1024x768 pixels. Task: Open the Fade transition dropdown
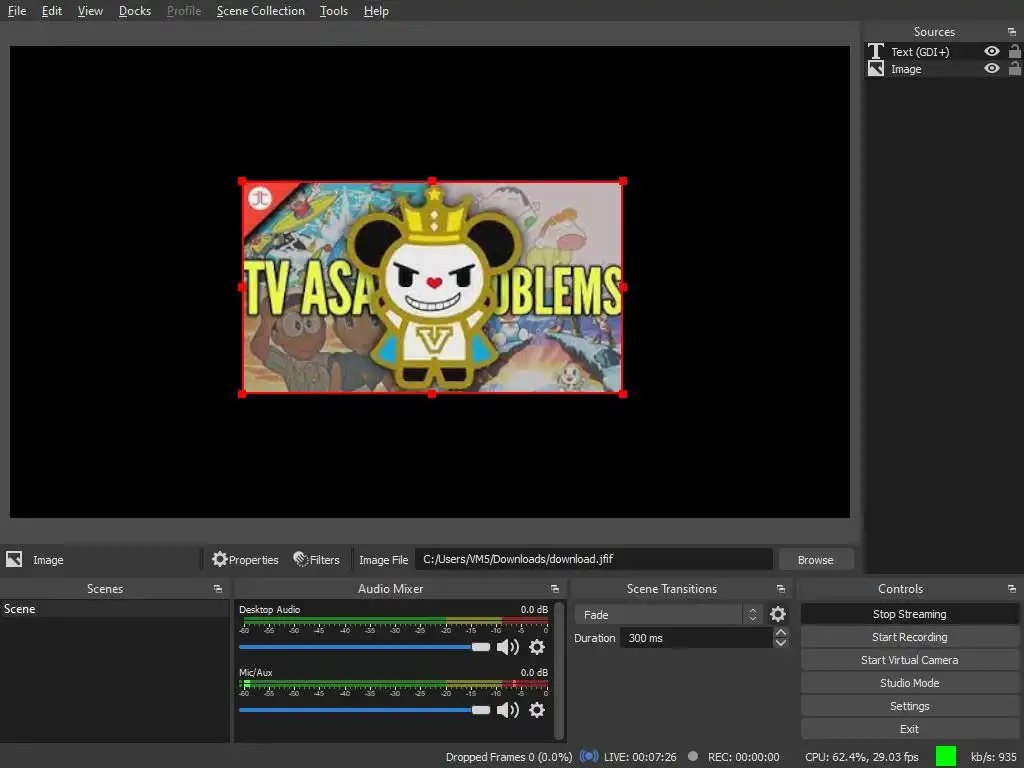(x=668, y=615)
